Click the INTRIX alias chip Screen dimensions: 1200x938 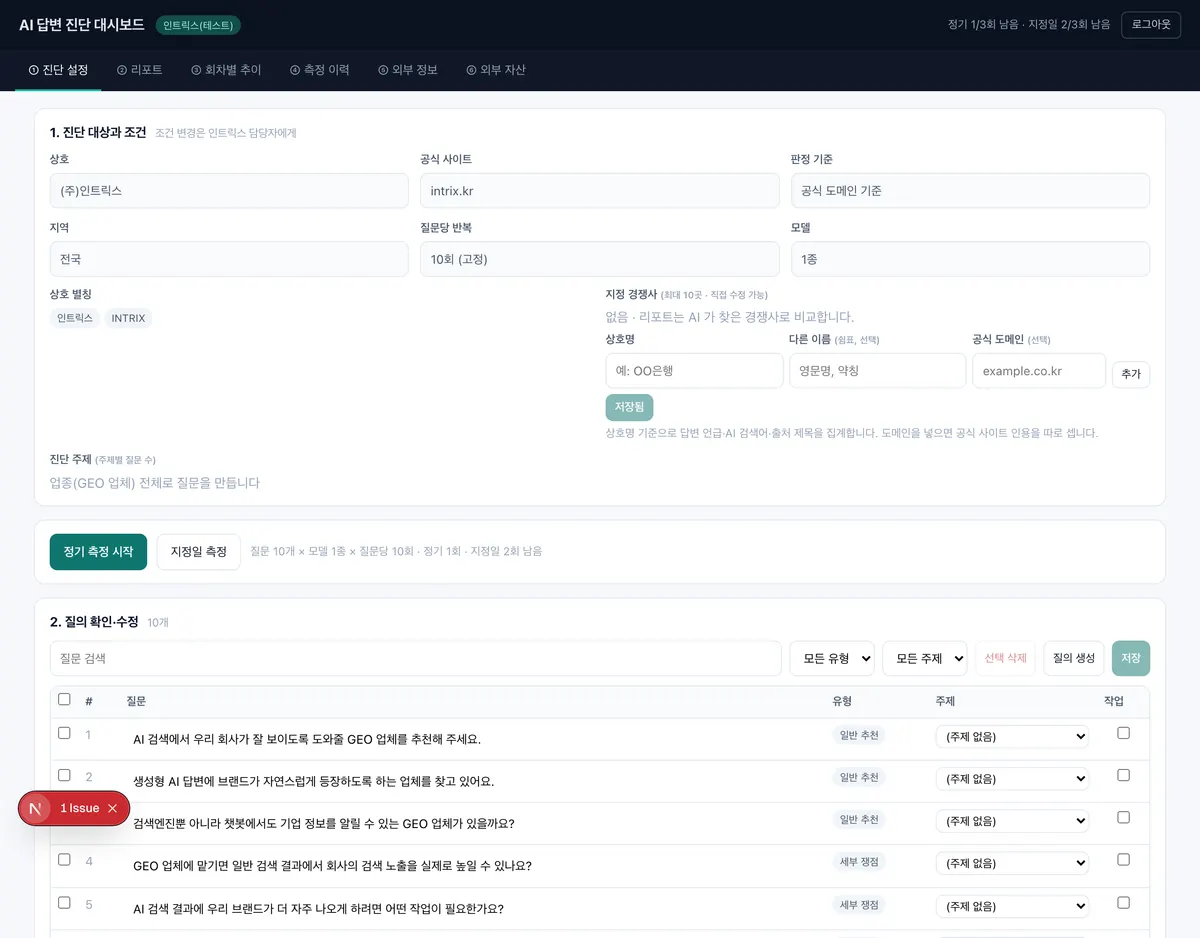click(x=128, y=318)
